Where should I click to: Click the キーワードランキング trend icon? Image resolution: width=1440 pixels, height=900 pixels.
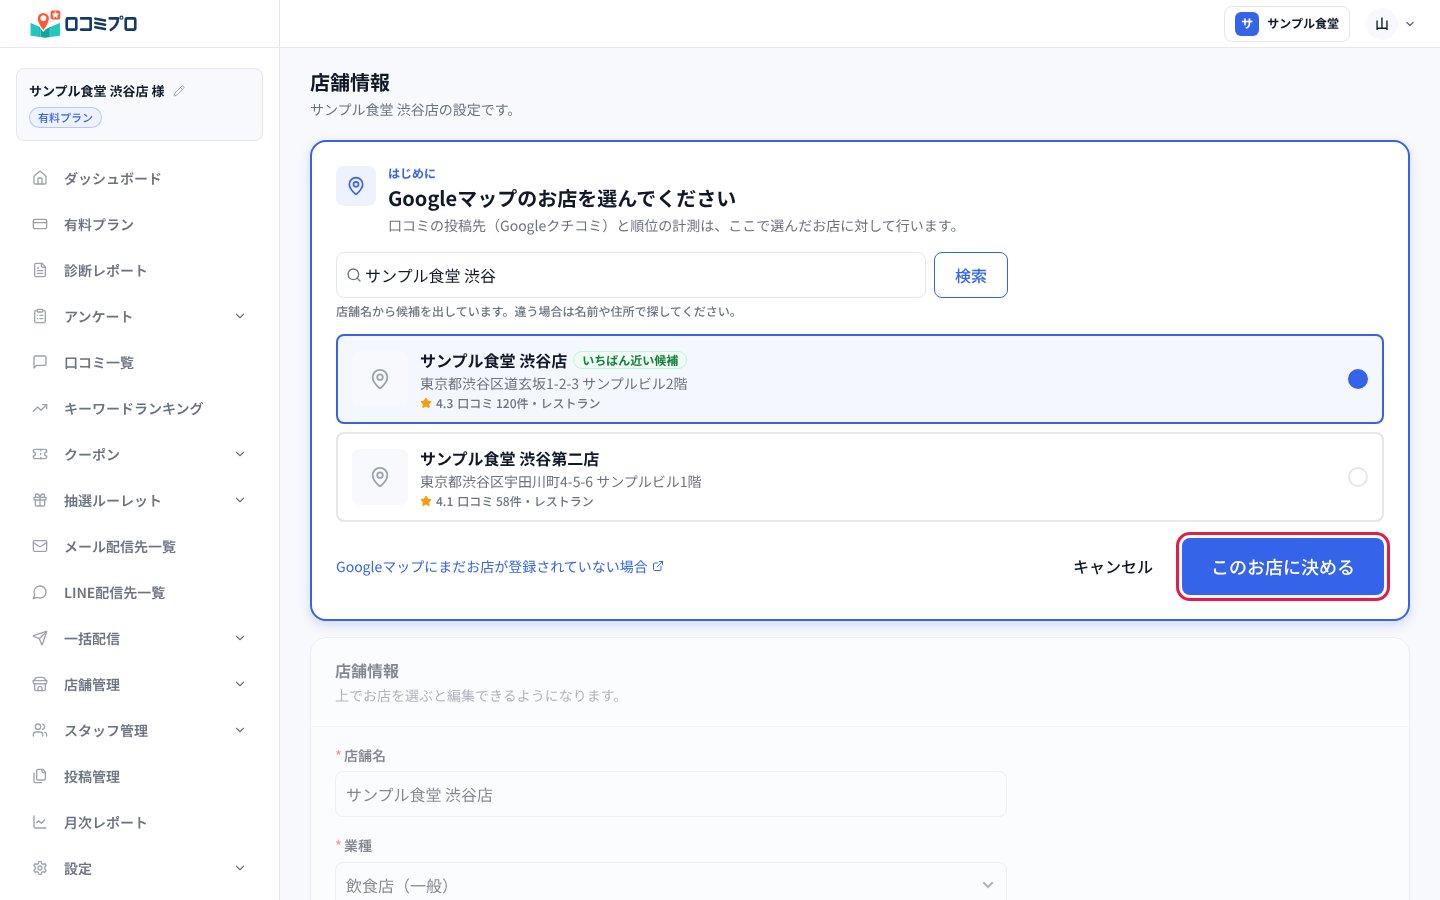click(x=40, y=408)
